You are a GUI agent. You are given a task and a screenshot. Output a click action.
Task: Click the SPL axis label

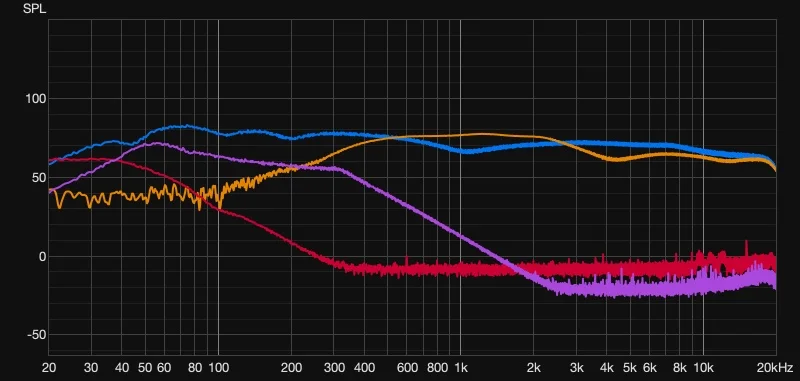point(34,9)
